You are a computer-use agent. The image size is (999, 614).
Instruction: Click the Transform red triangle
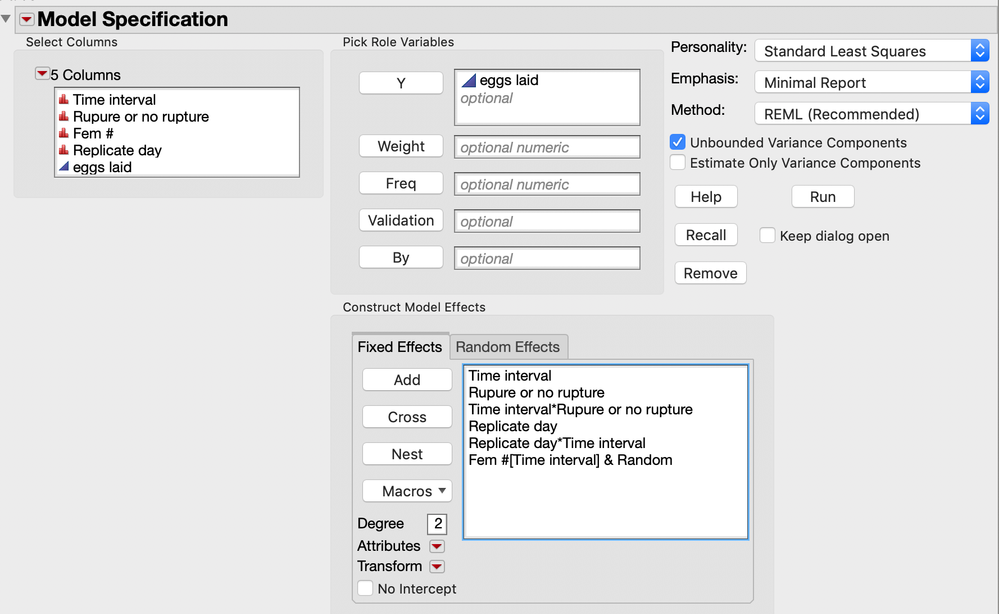point(436,566)
